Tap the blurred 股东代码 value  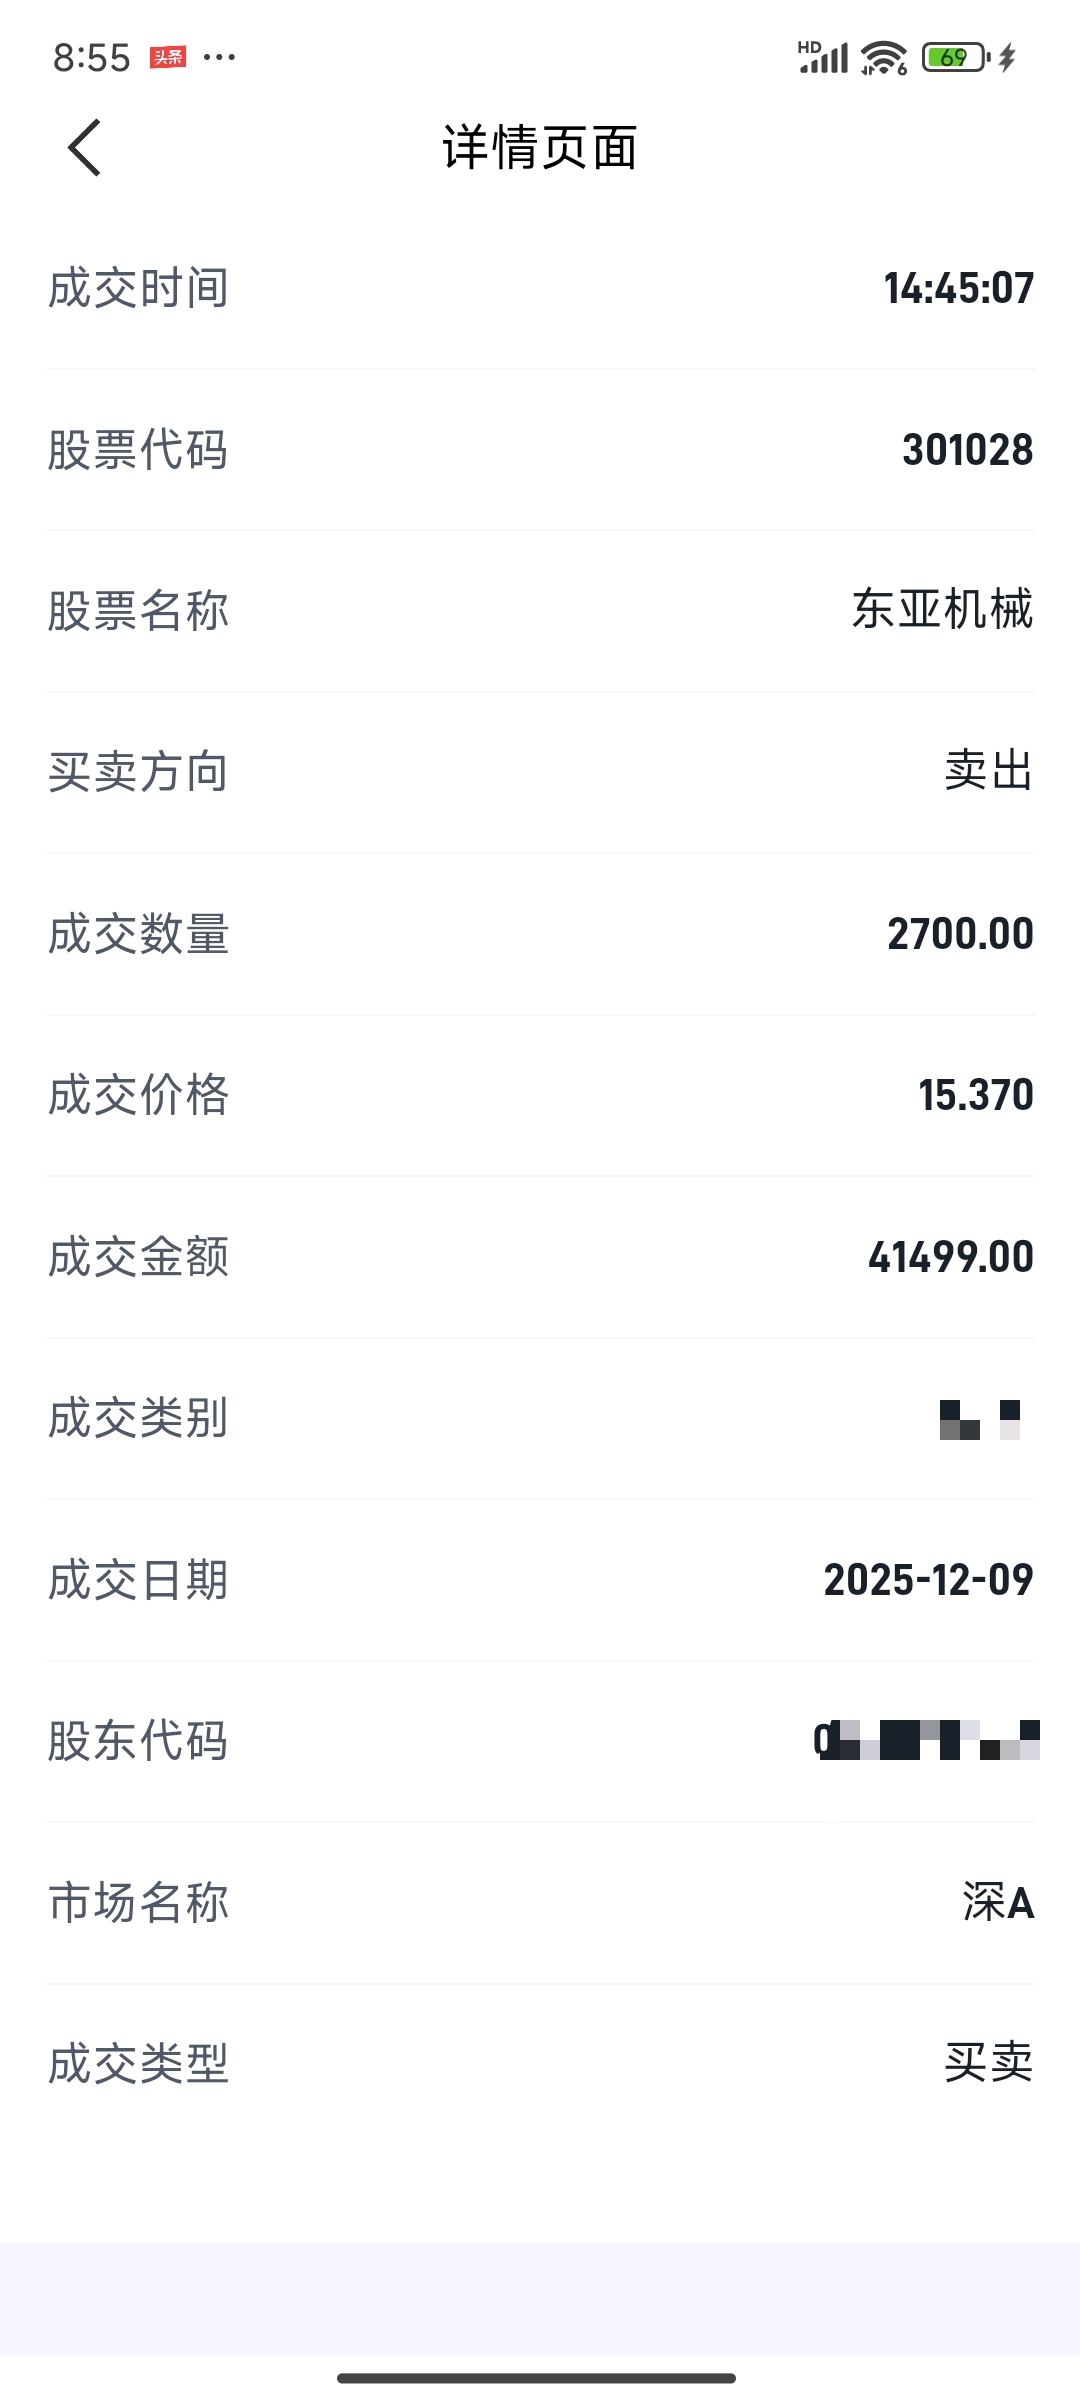(x=926, y=1741)
